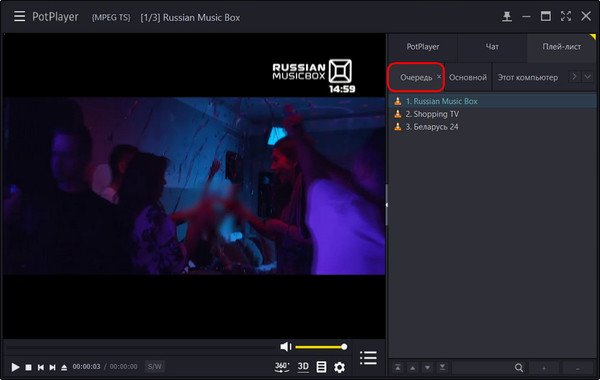Select the Плей-лист tab
This screenshot has width=600, height=380.
point(561,47)
